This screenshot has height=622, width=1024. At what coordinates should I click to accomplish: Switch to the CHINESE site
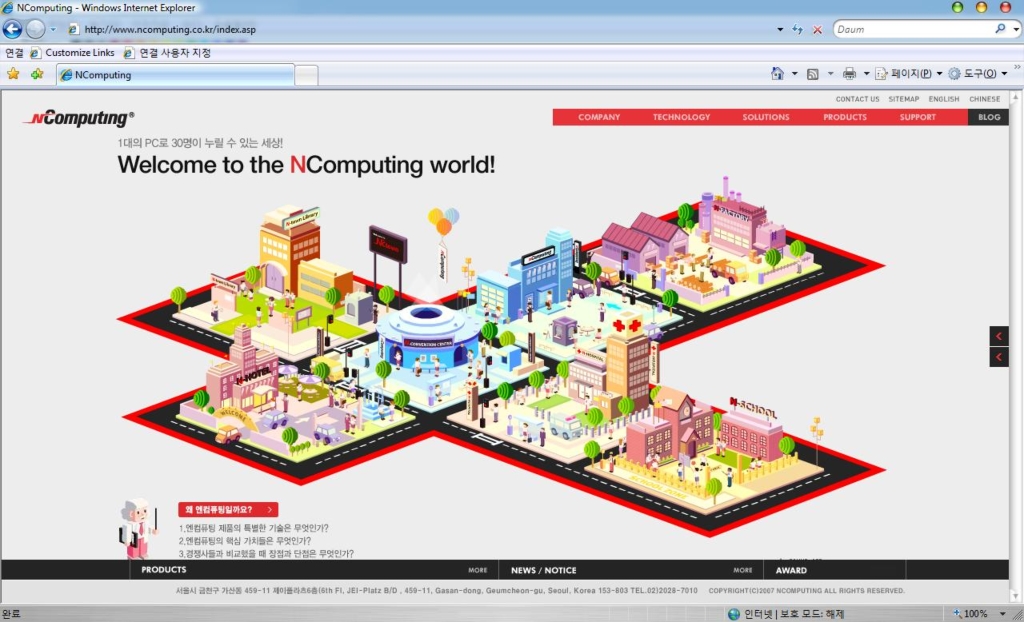(984, 99)
